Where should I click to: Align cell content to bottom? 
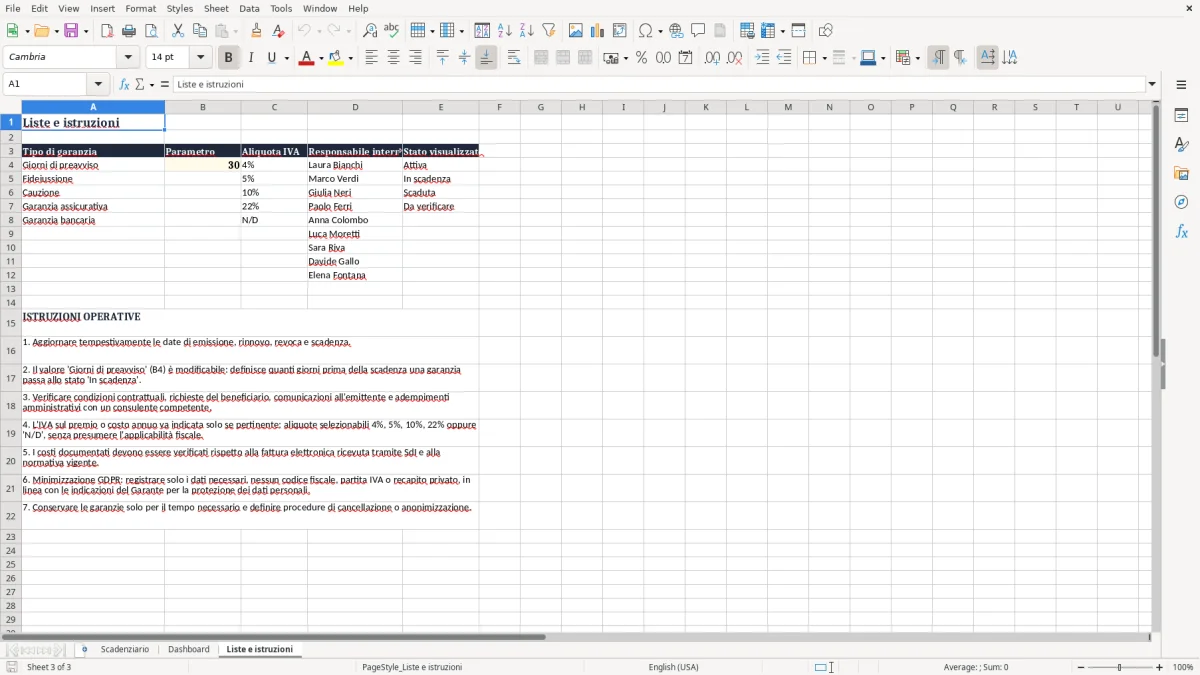pyautogui.click(x=486, y=58)
